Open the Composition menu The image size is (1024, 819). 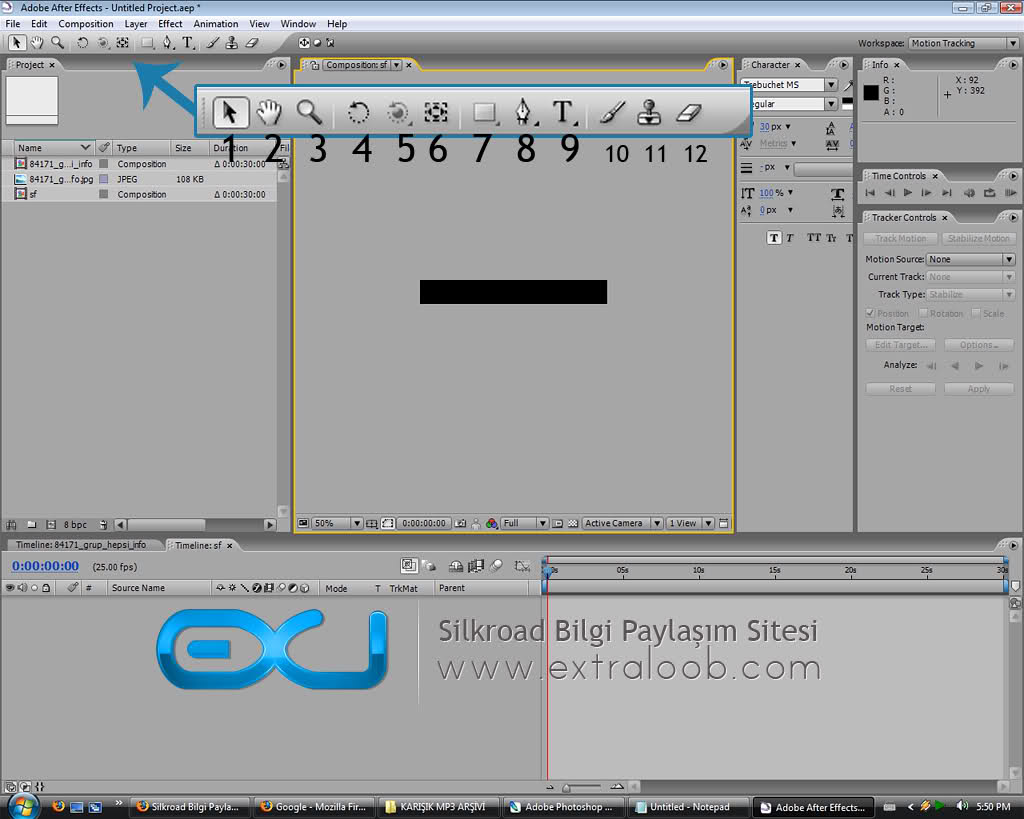(x=86, y=24)
